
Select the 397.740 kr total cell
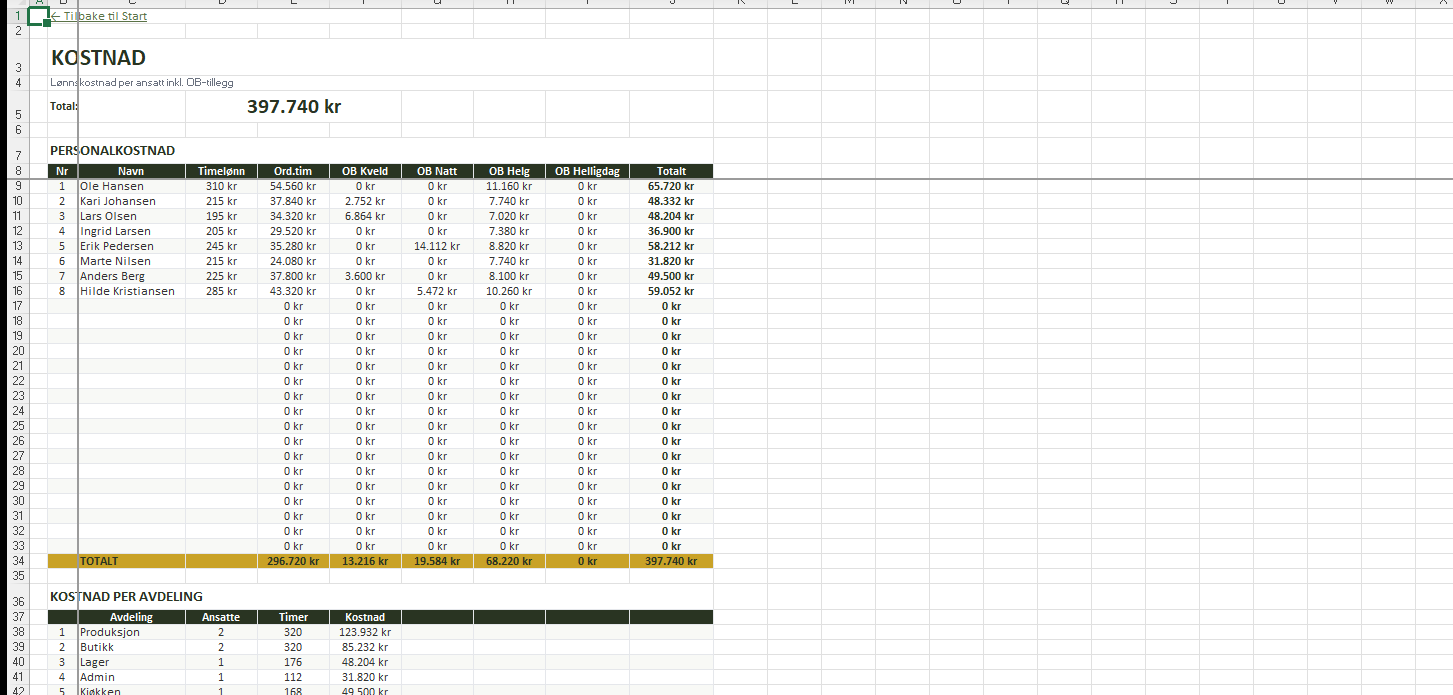point(293,106)
